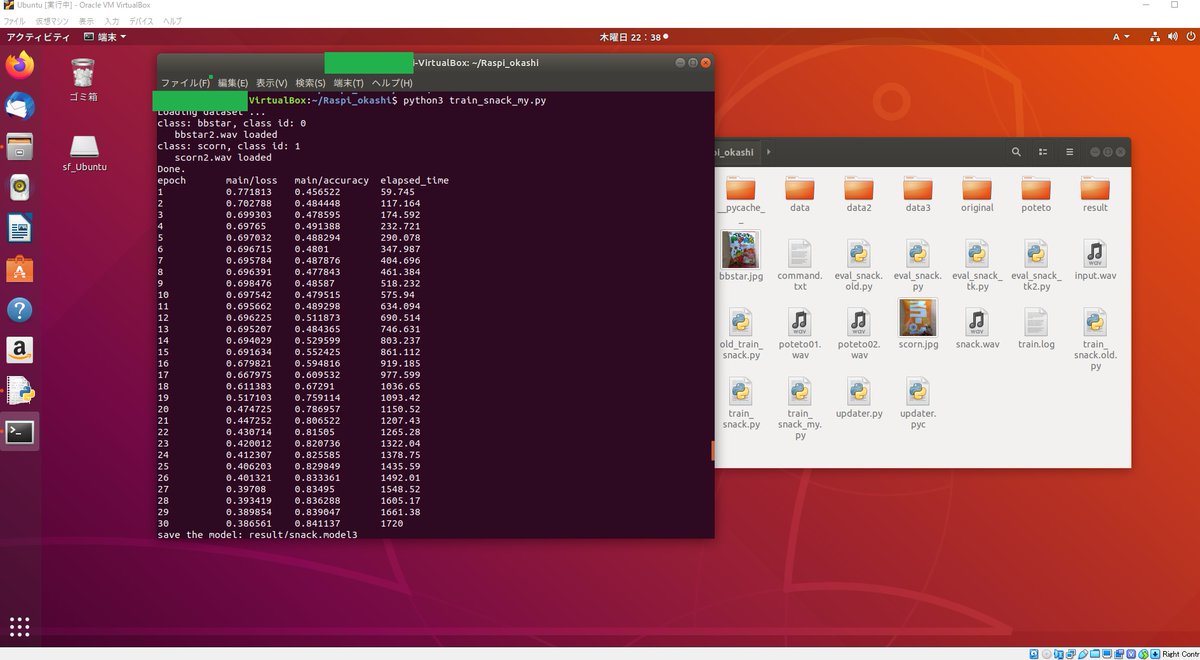The height and width of the screenshot is (660, 1200).
Task: Click アクティビティ in the top bar
Action: click(x=38, y=37)
